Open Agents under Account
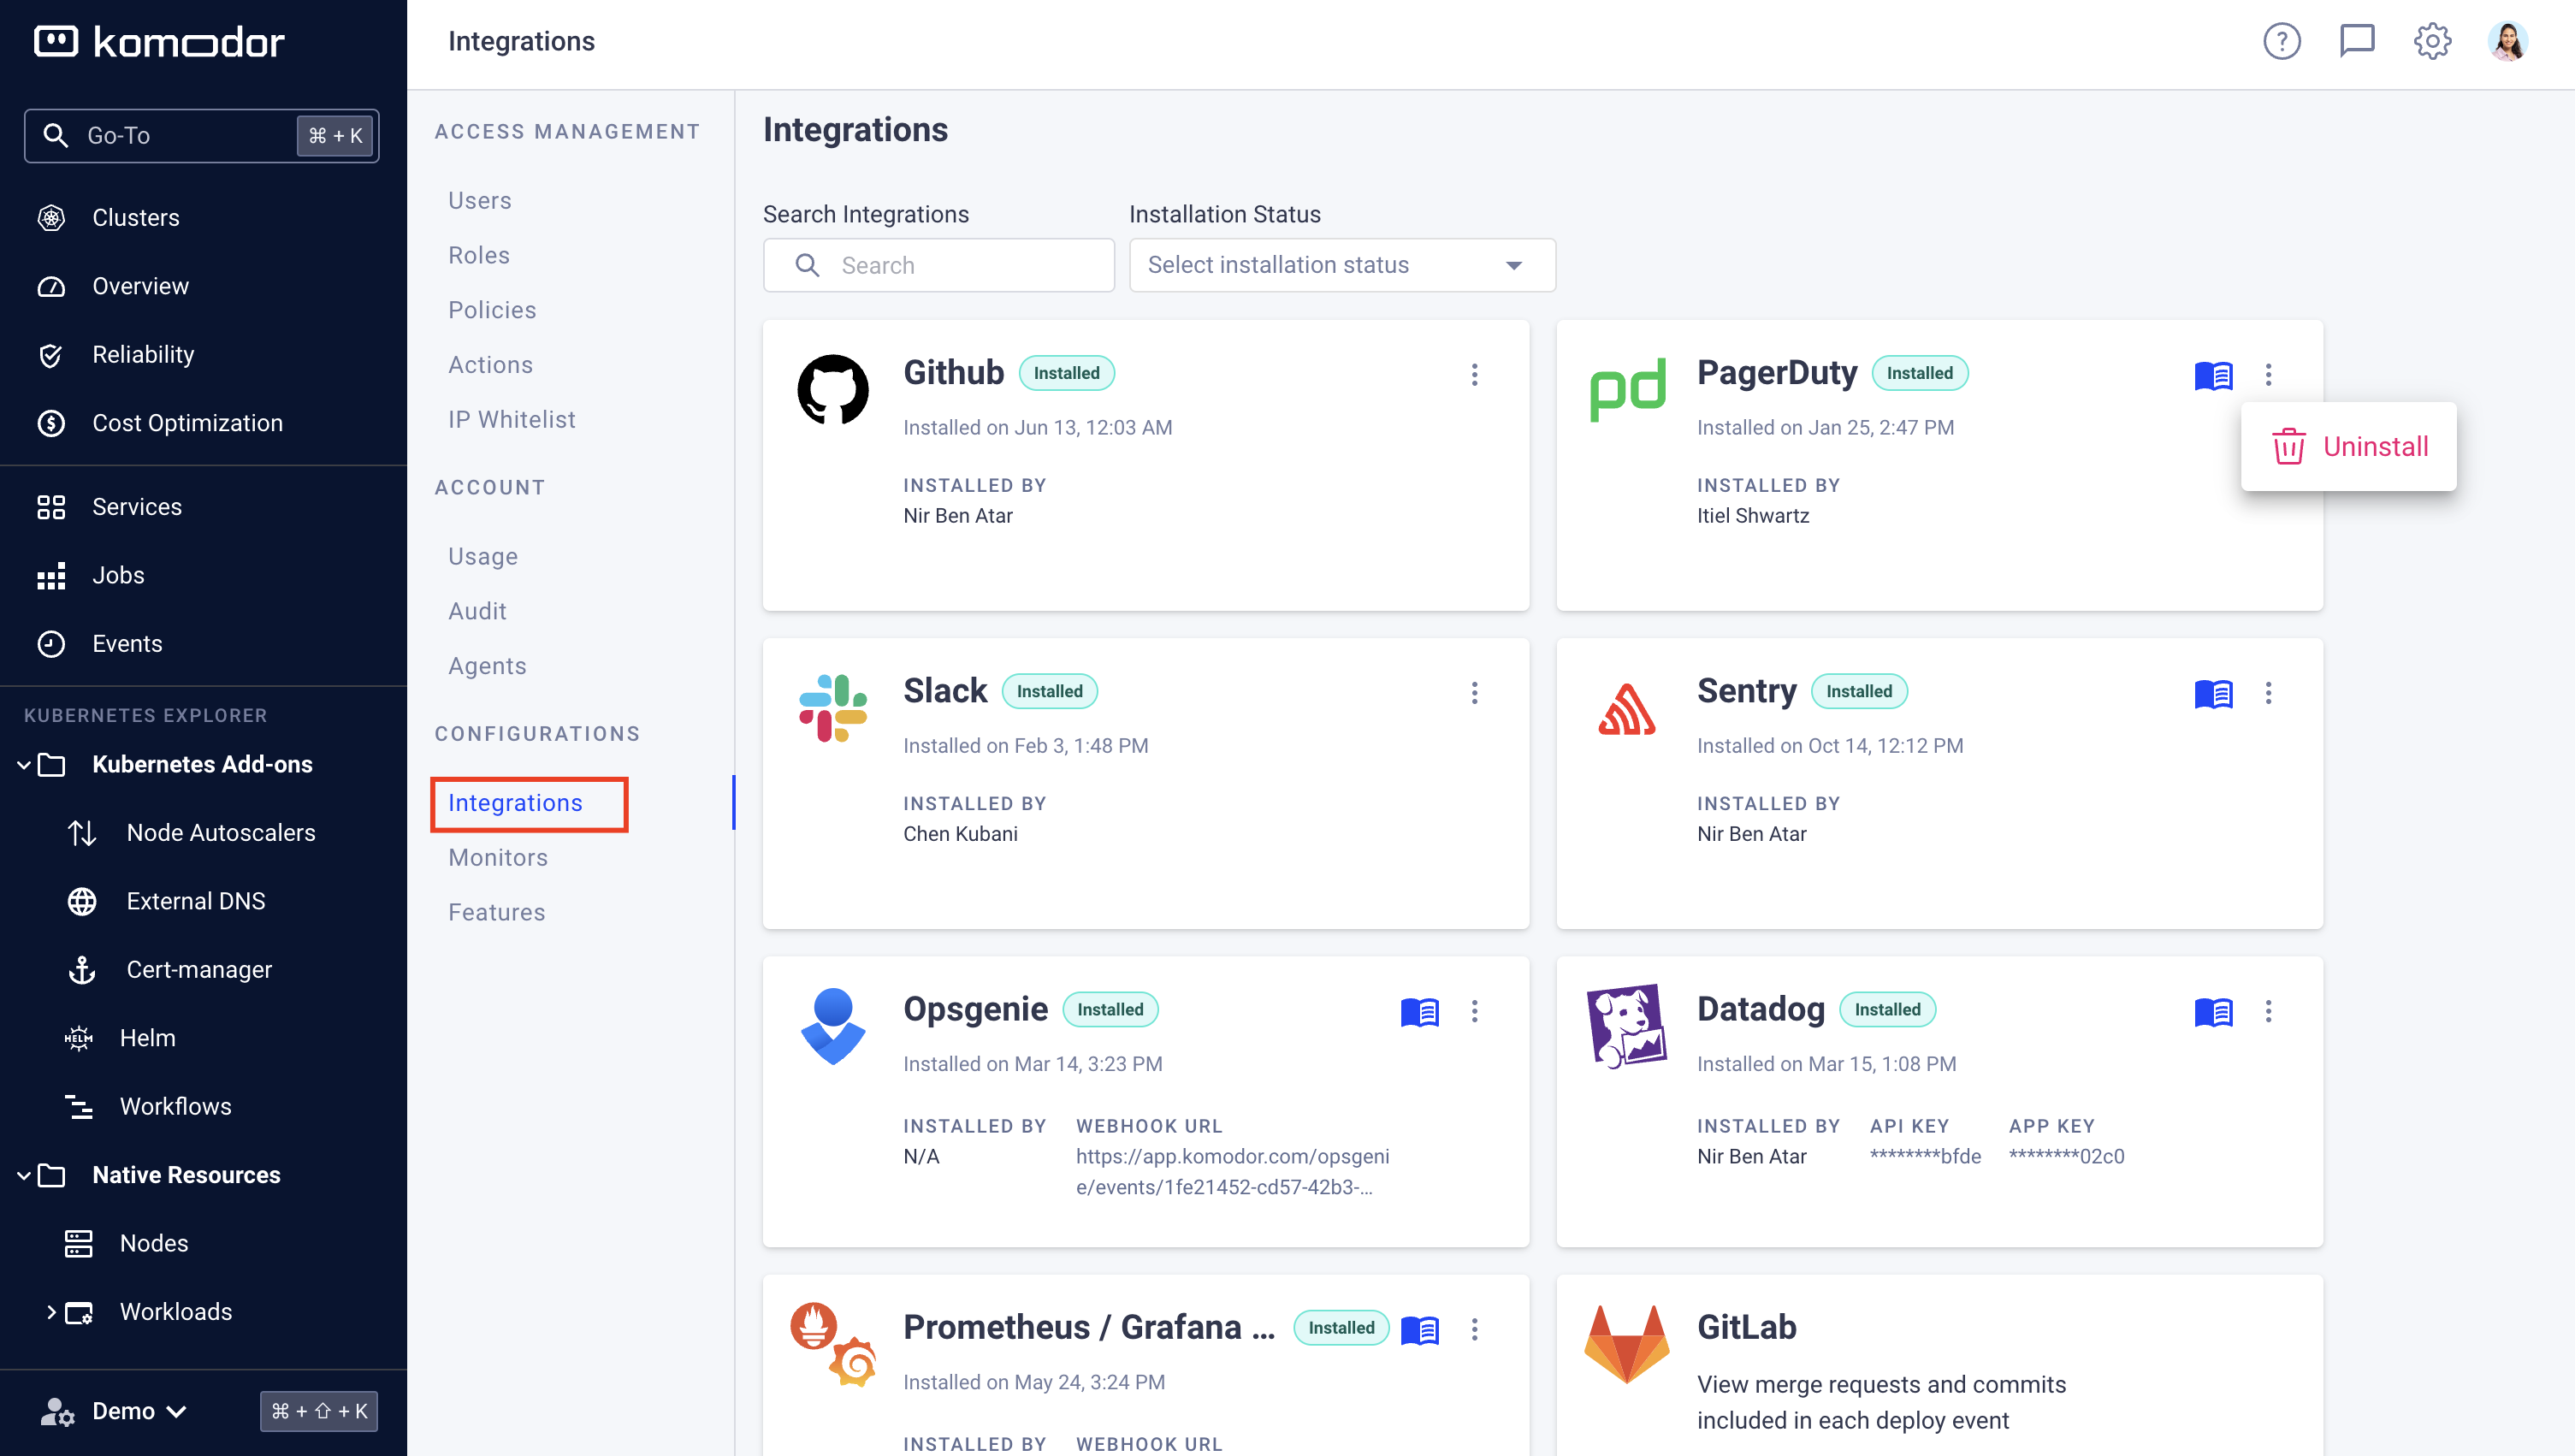2575x1456 pixels. 486,666
